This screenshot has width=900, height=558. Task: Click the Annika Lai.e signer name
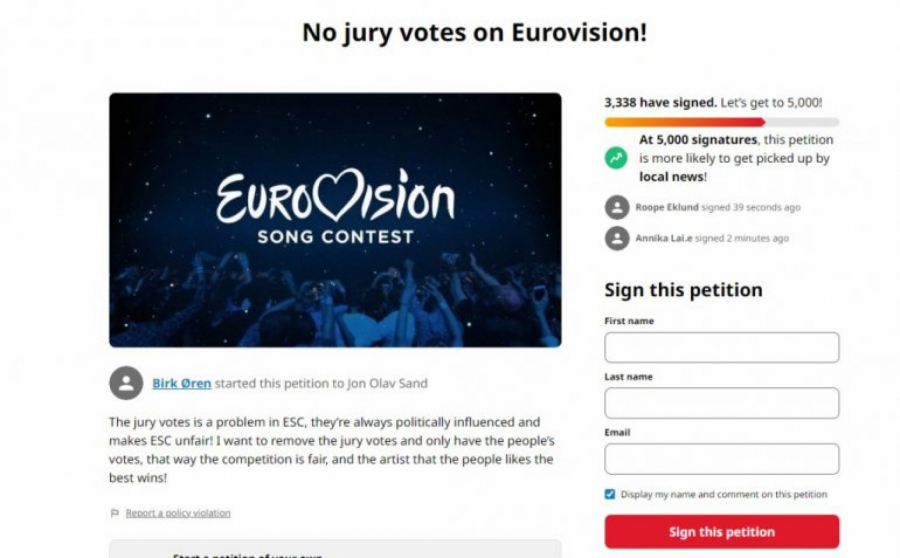663,239
